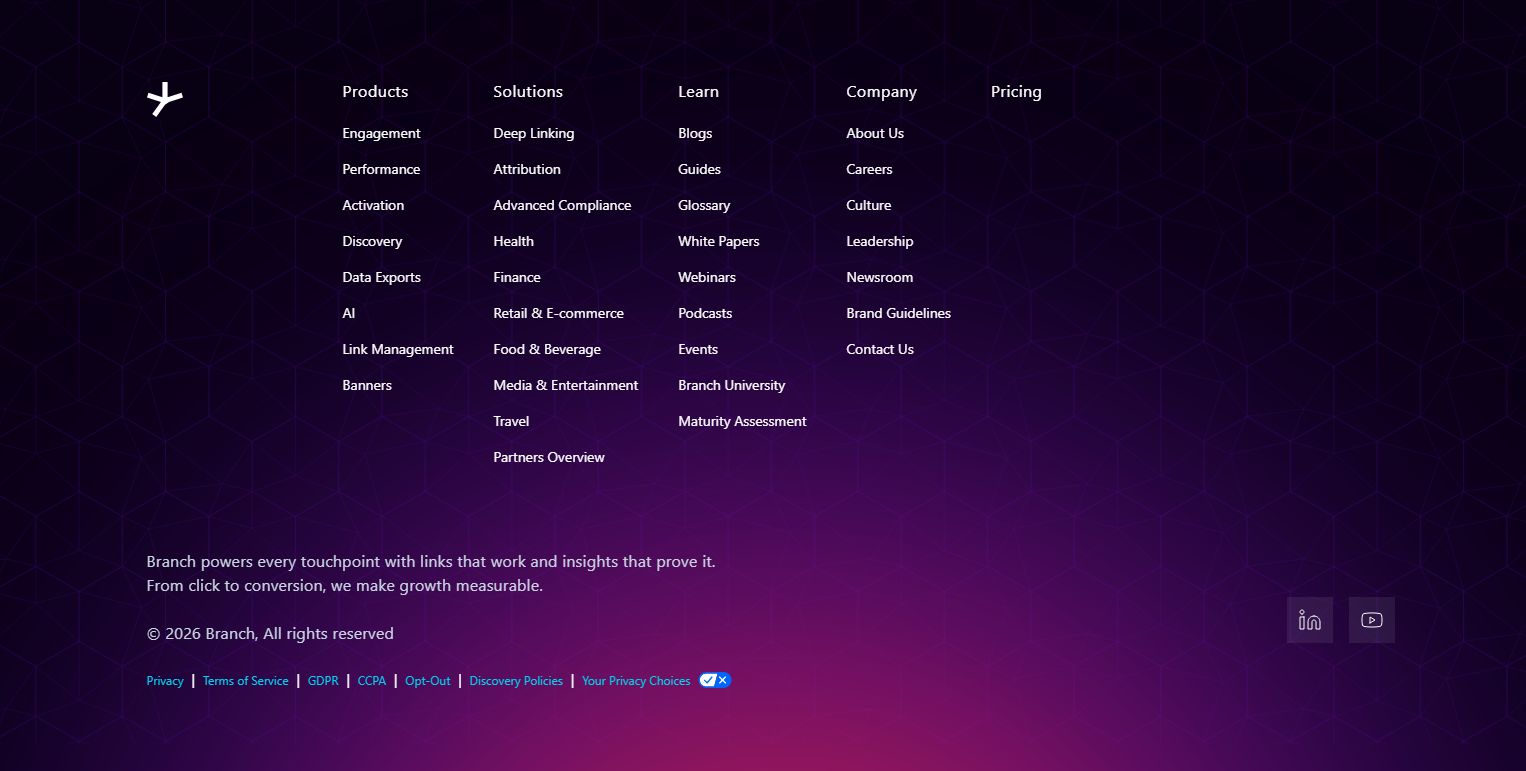Open Discovery Policies
The width and height of the screenshot is (1526, 771).
pos(516,680)
